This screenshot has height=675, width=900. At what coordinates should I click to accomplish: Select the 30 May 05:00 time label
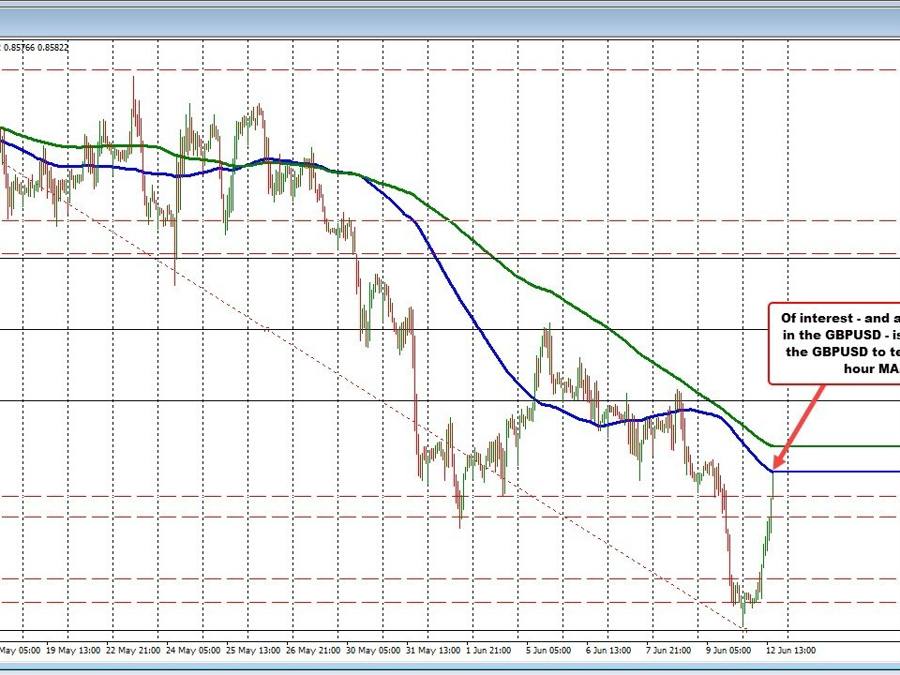click(x=370, y=648)
